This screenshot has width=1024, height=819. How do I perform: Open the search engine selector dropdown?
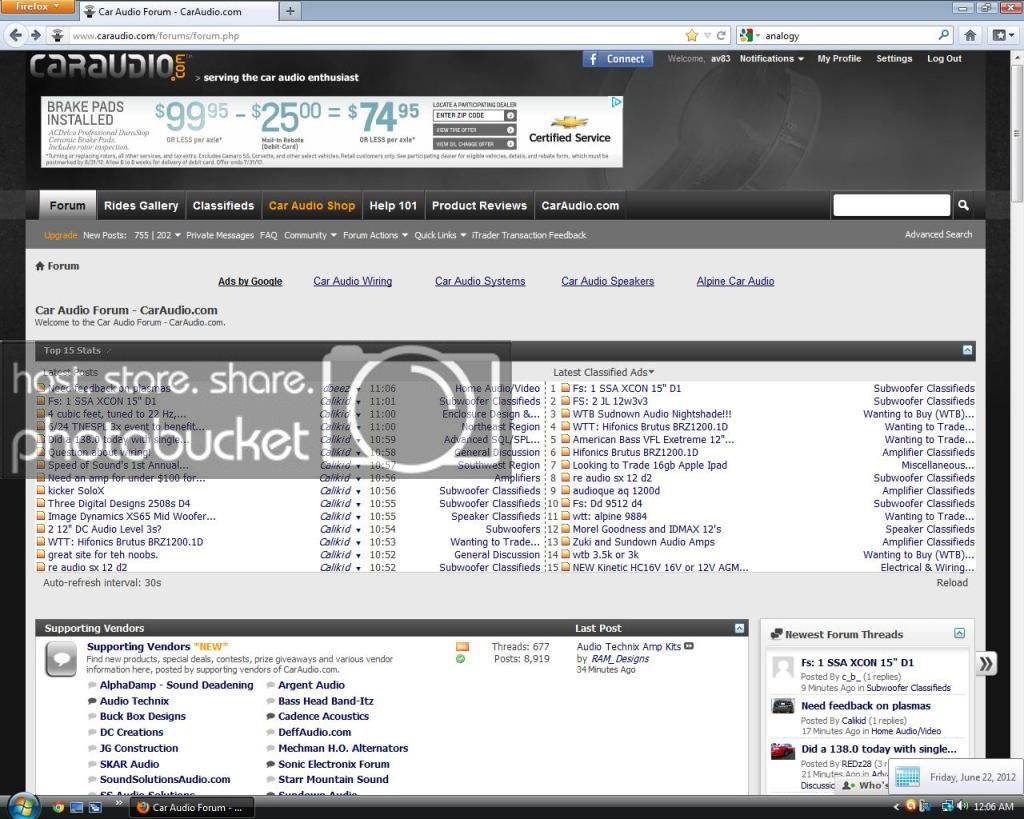click(x=750, y=35)
